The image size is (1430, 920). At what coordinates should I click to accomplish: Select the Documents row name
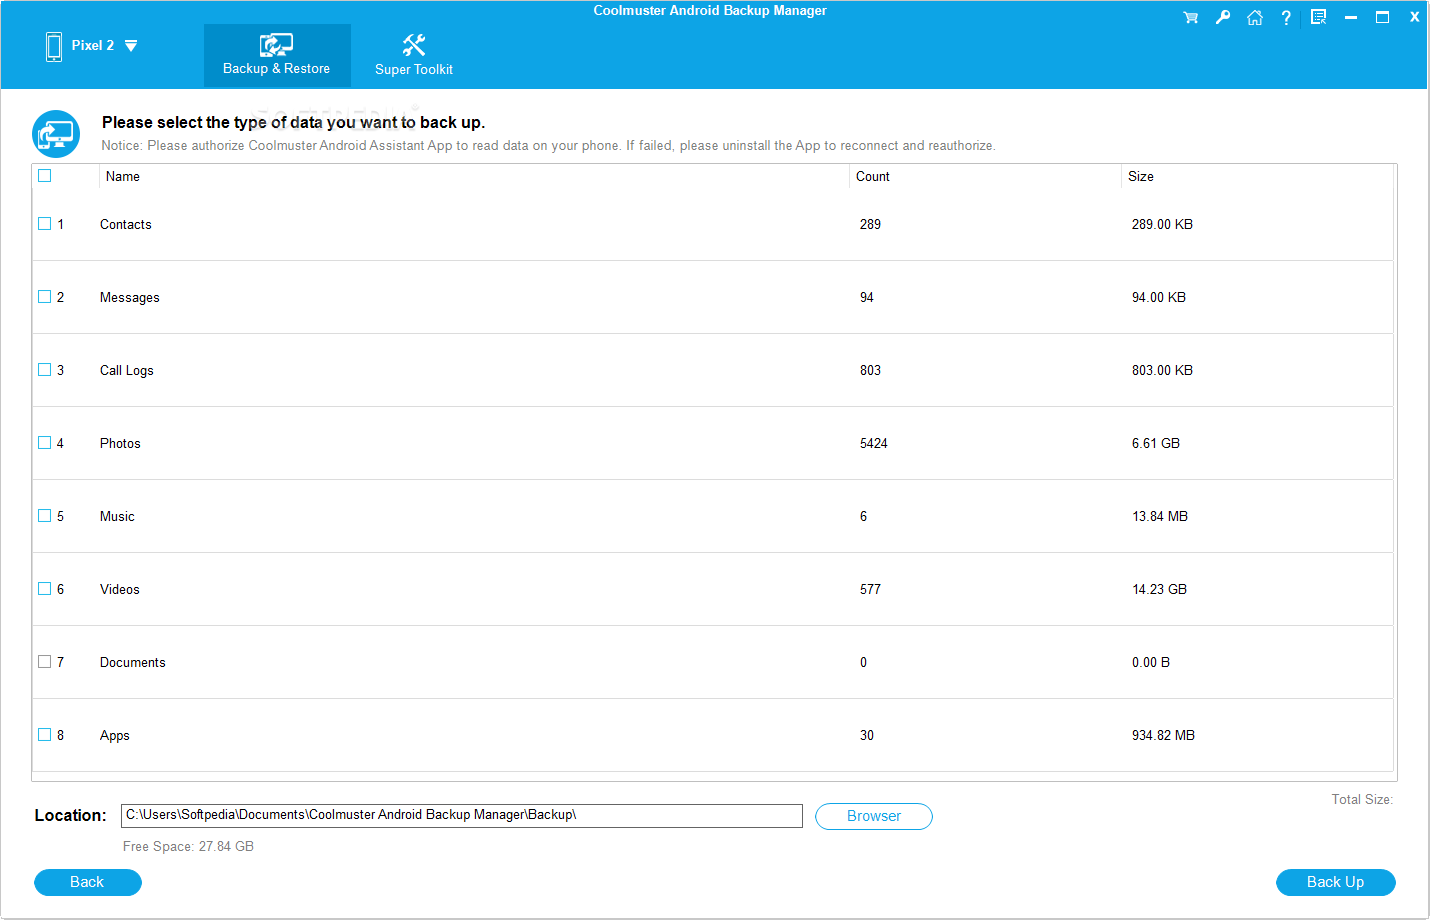click(x=133, y=663)
